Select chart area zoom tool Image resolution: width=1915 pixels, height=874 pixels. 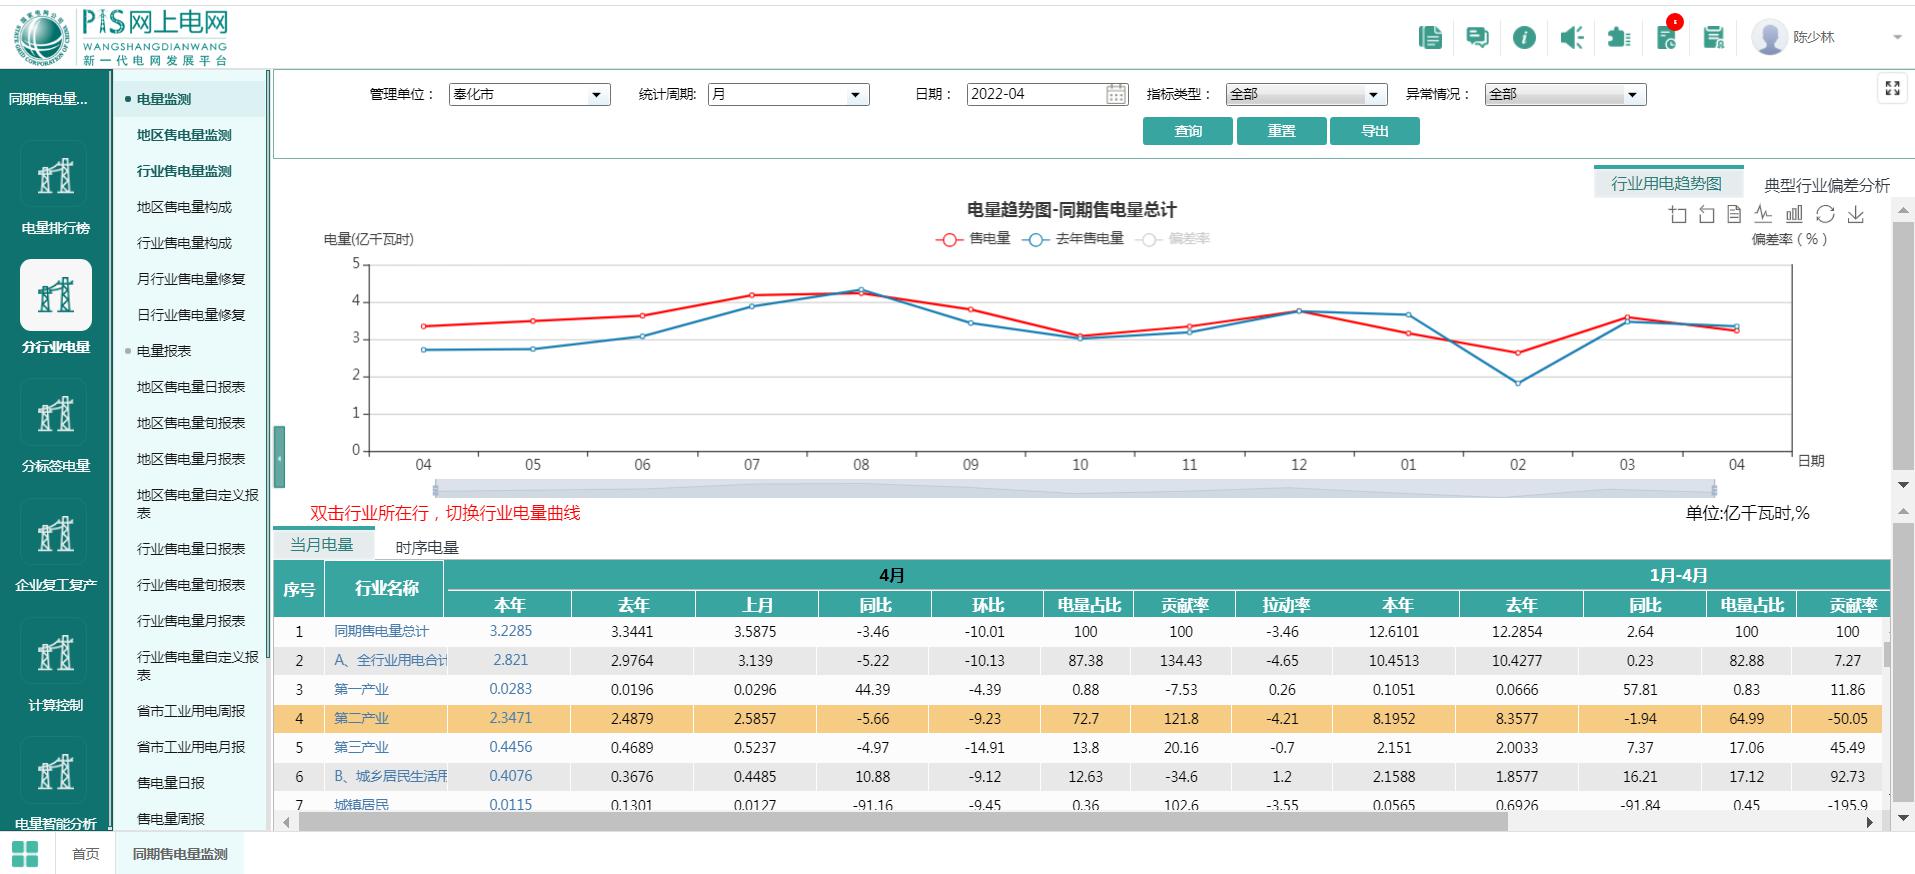click(1678, 214)
